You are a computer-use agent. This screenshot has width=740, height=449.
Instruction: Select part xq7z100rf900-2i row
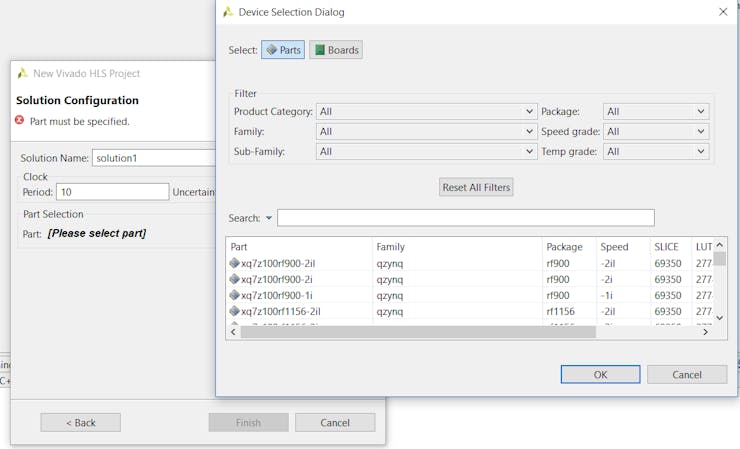[x=470, y=279]
